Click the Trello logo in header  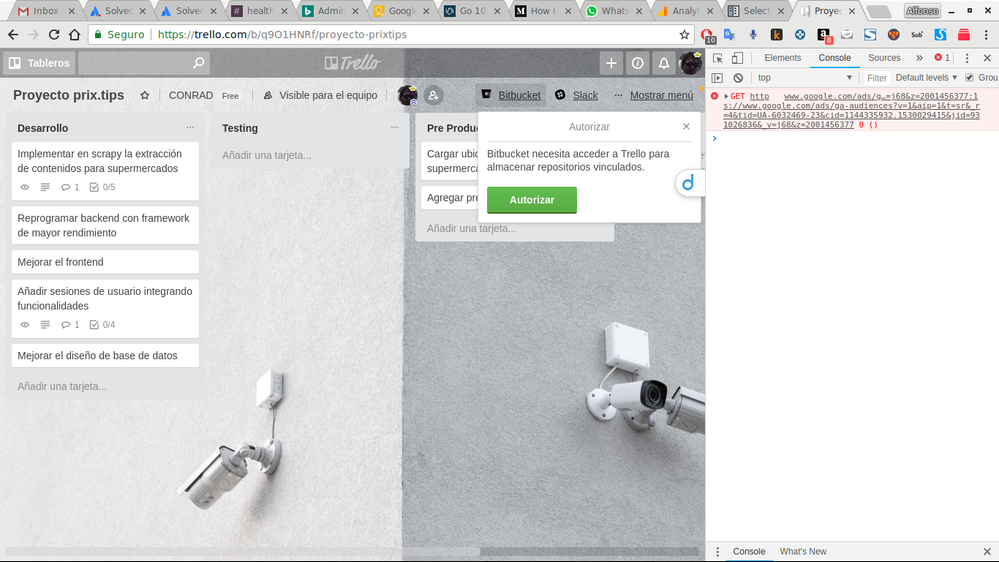[x=352, y=63]
